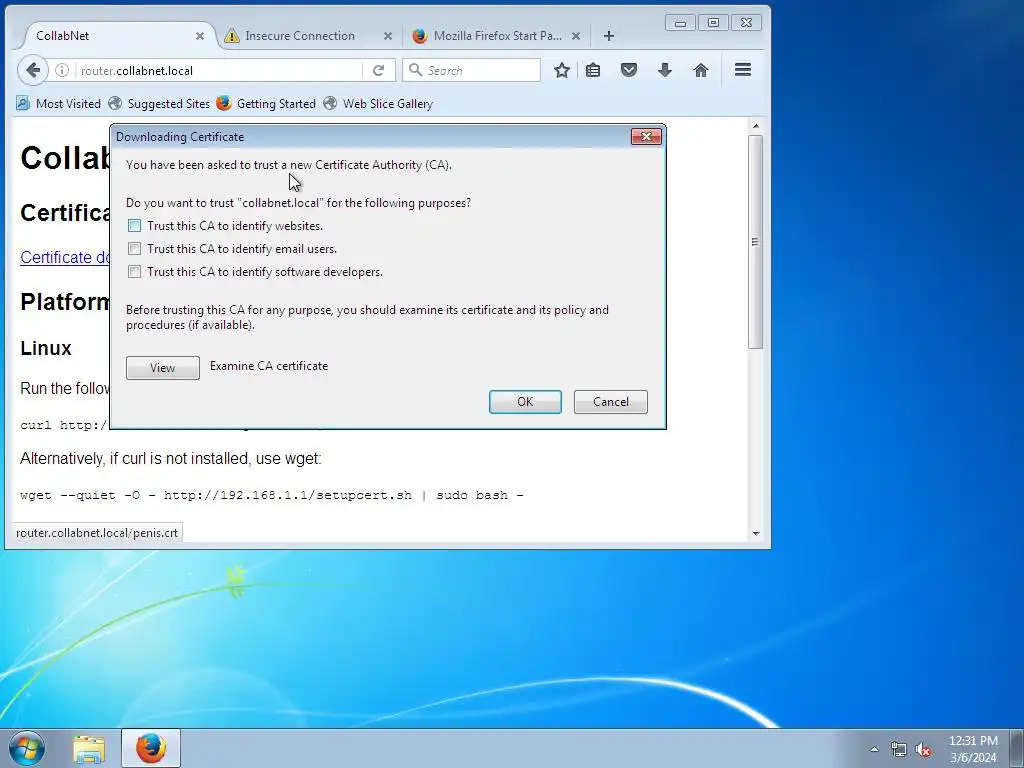
Task: Click the Show desktop strip beside the clock
Action: 1017,748
